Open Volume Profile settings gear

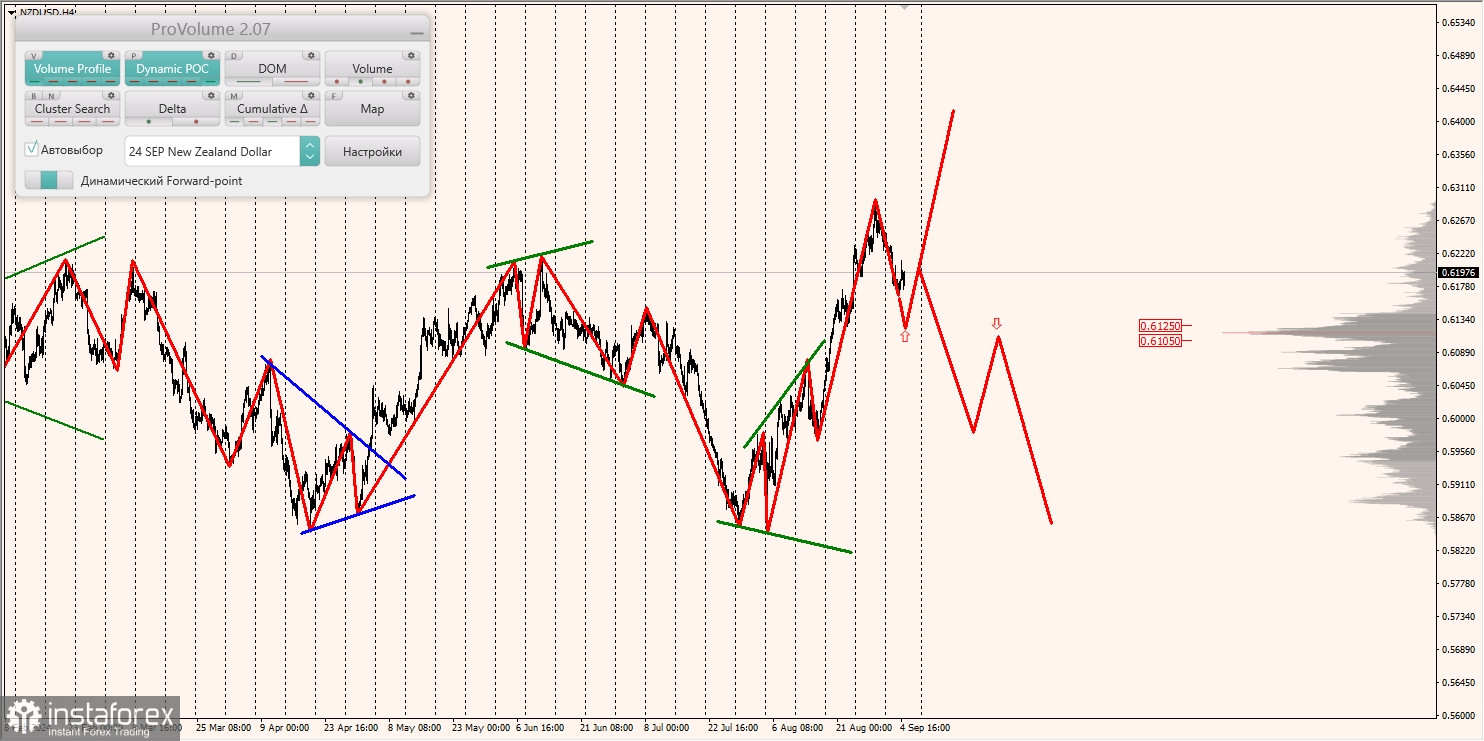coord(111,55)
